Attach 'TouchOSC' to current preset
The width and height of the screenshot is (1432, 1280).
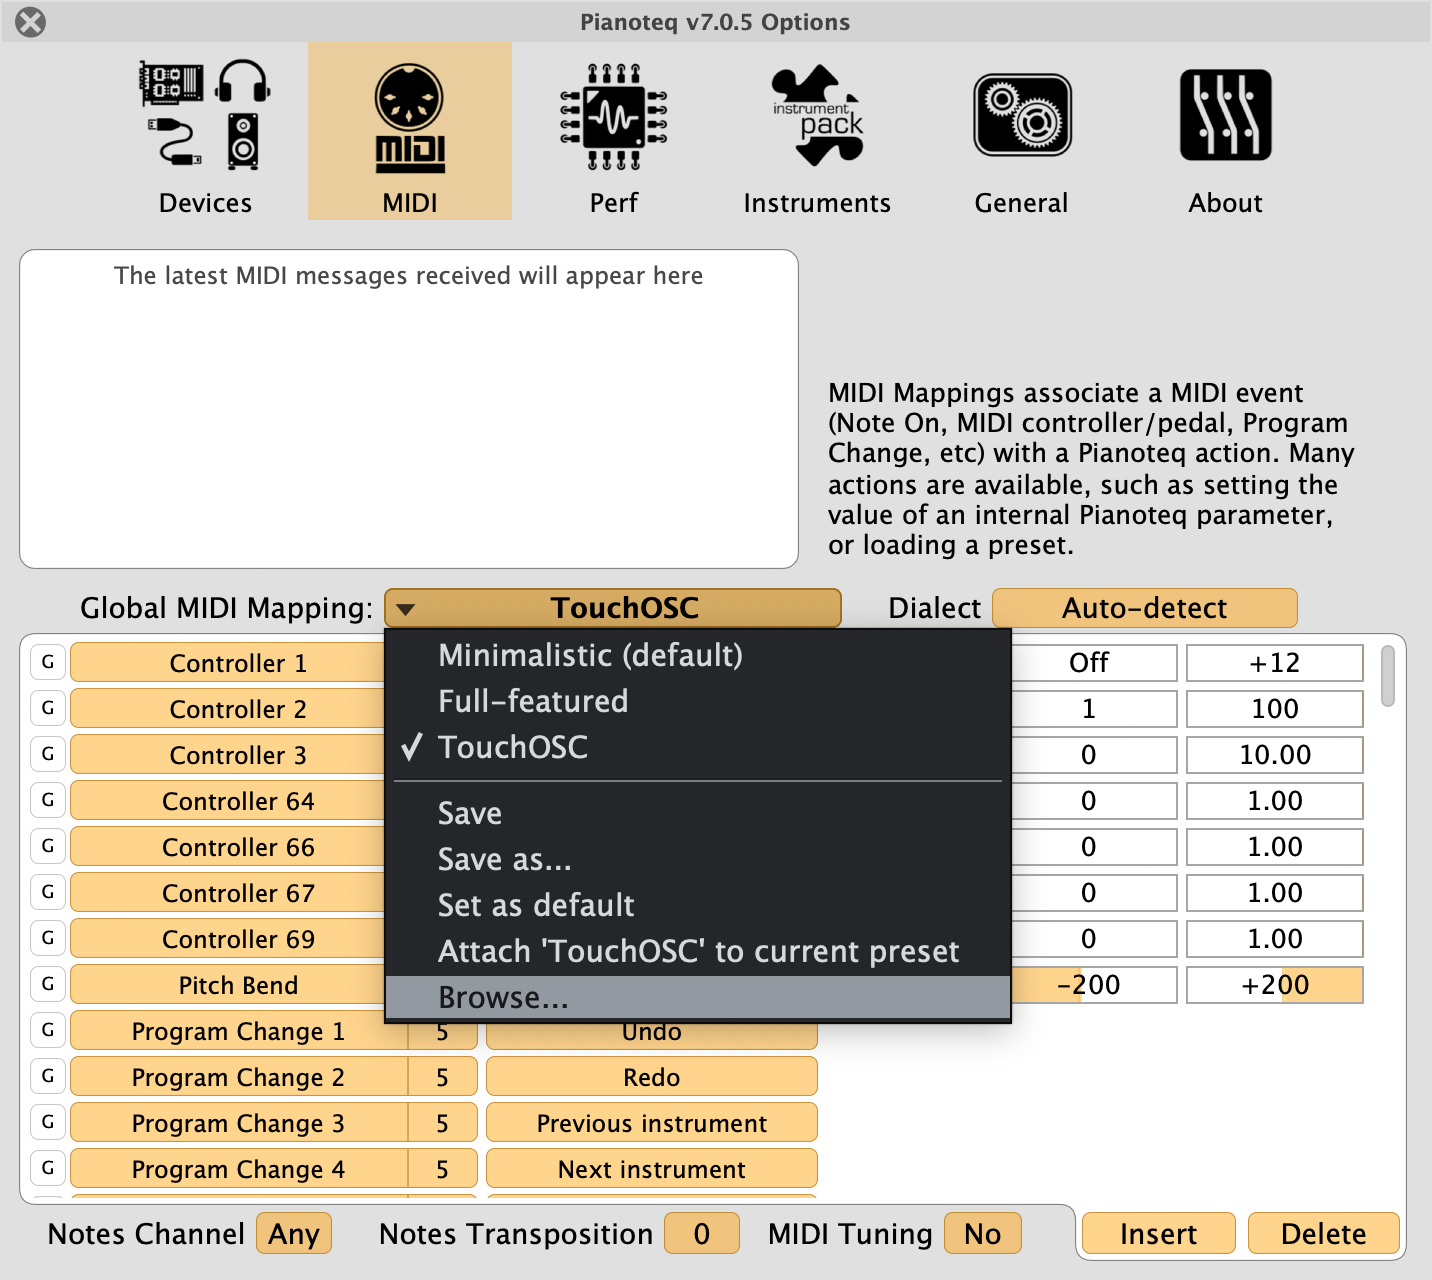[698, 951]
